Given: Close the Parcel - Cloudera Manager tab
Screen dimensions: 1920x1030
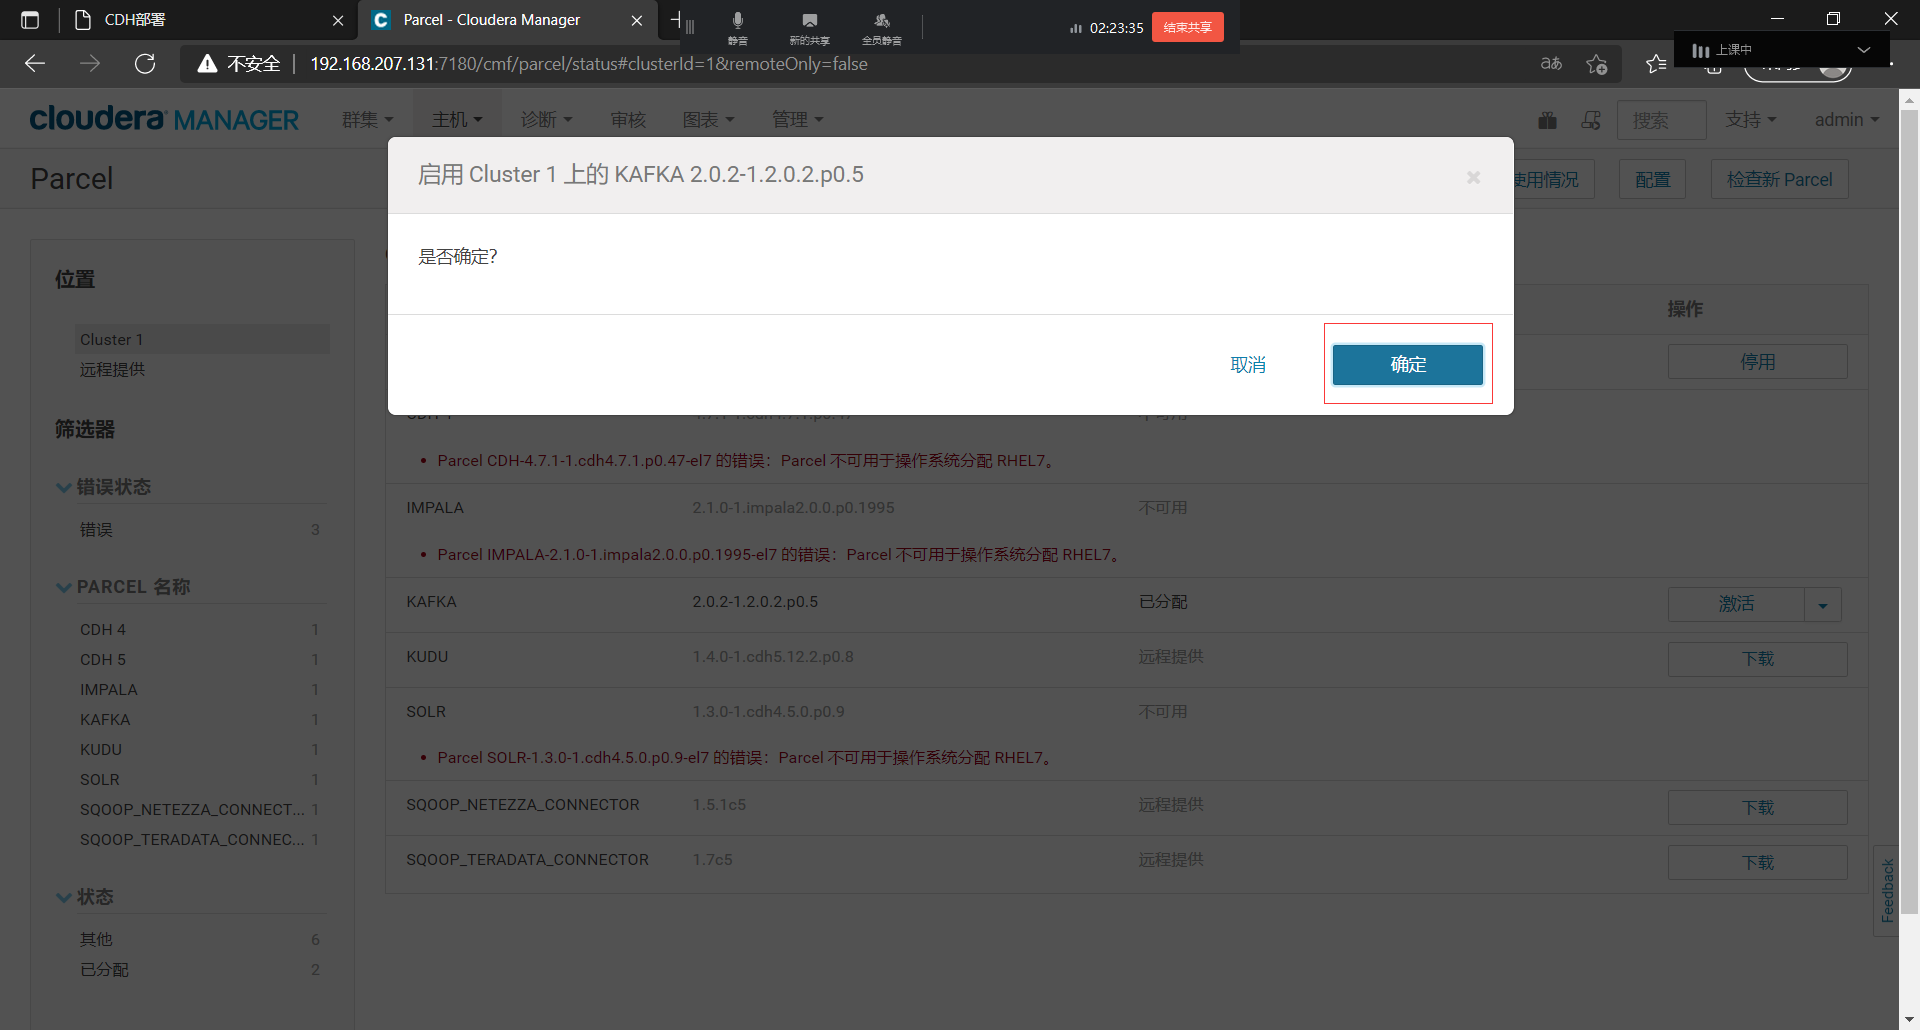Looking at the screenshot, I should click(x=637, y=20).
